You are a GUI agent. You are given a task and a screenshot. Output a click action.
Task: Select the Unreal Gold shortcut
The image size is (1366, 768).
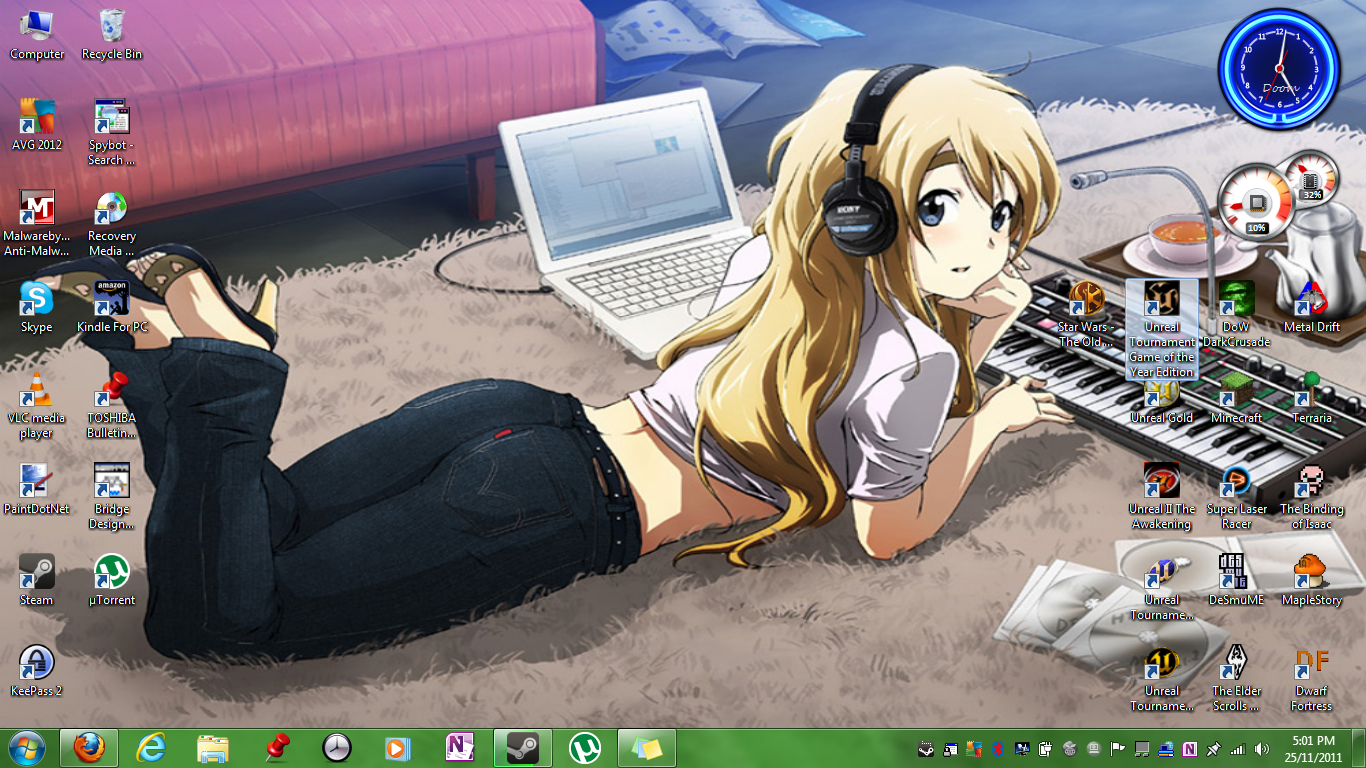[x=1162, y=405]
